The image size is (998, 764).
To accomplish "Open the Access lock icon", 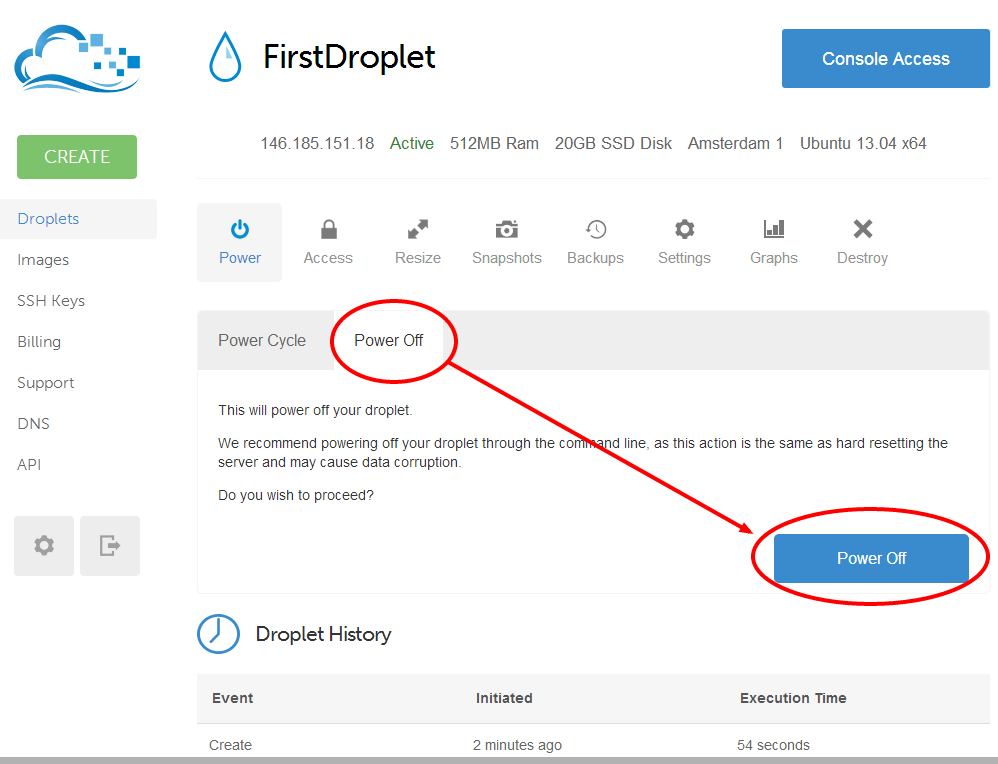I will click(328, 229).
